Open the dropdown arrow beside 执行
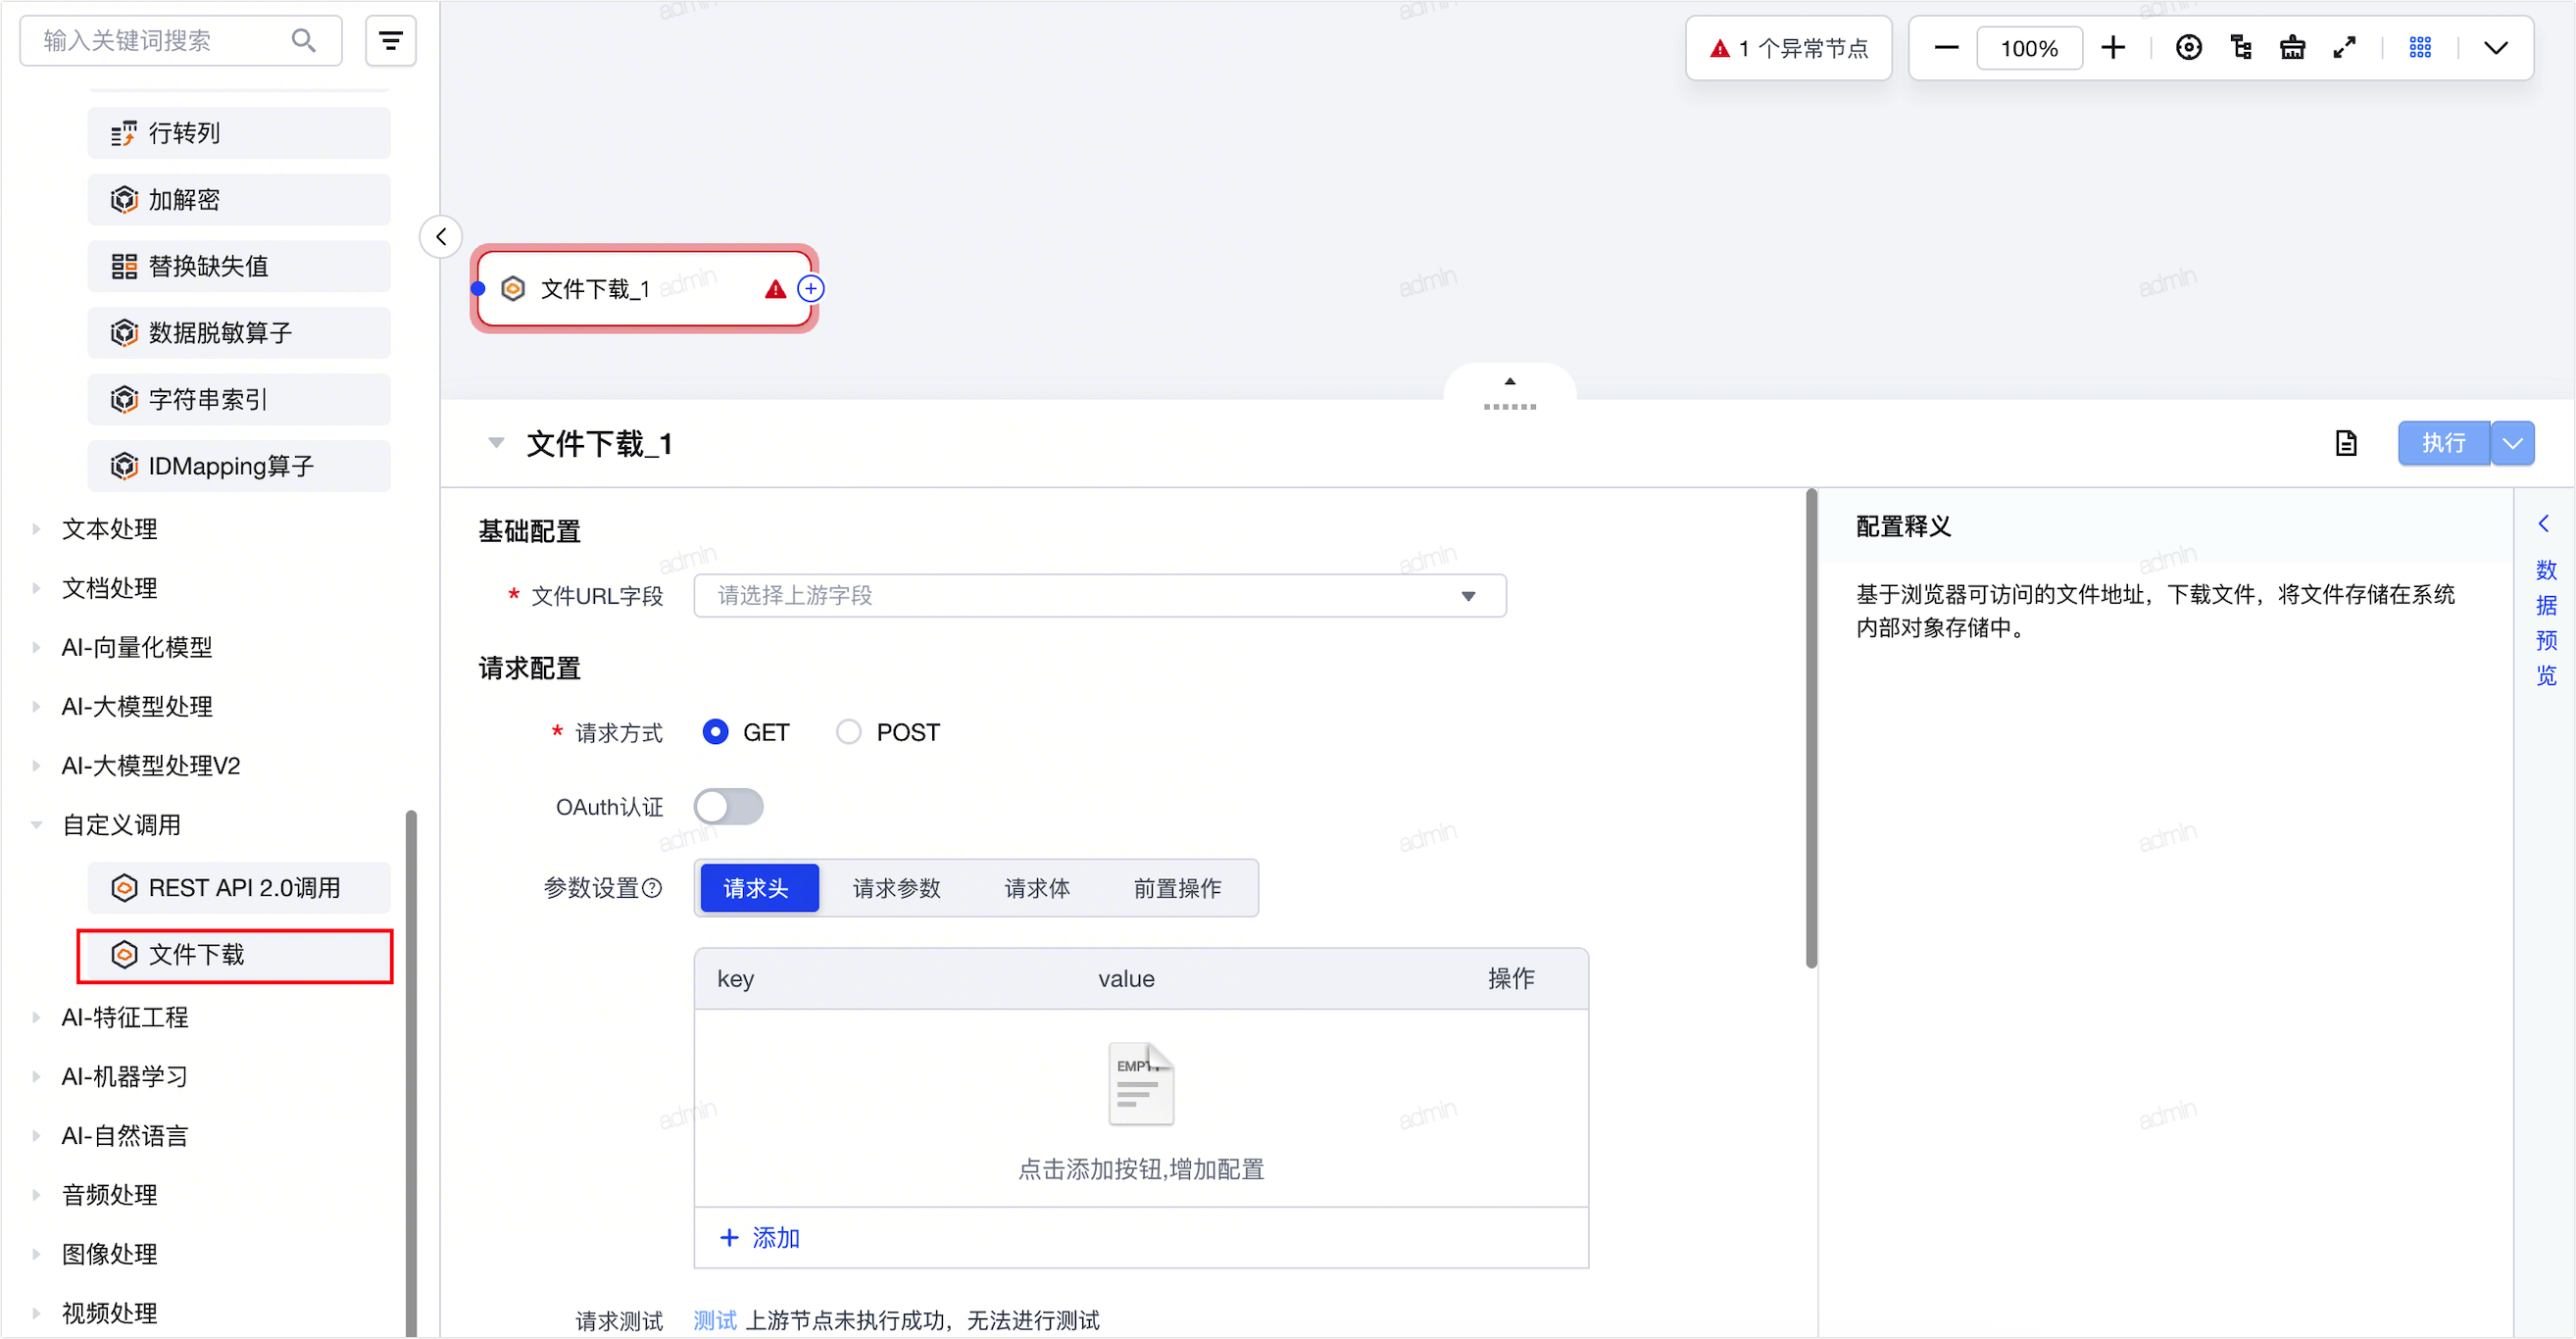The image size is (2576, 1339). [2513, 443]
